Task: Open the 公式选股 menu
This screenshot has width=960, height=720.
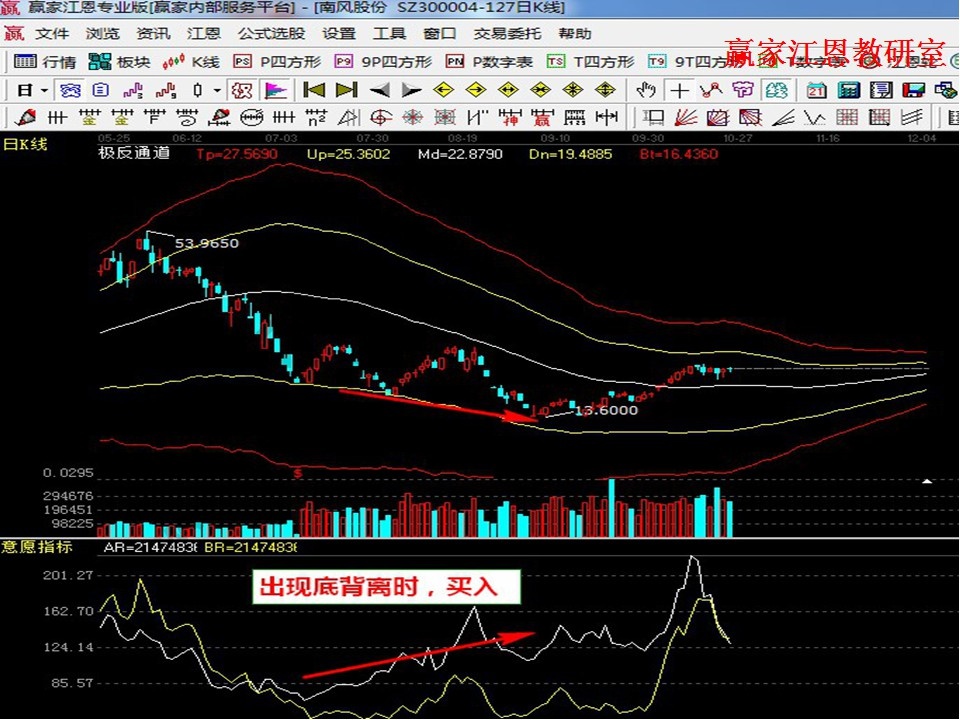Action: coord(271,33)
